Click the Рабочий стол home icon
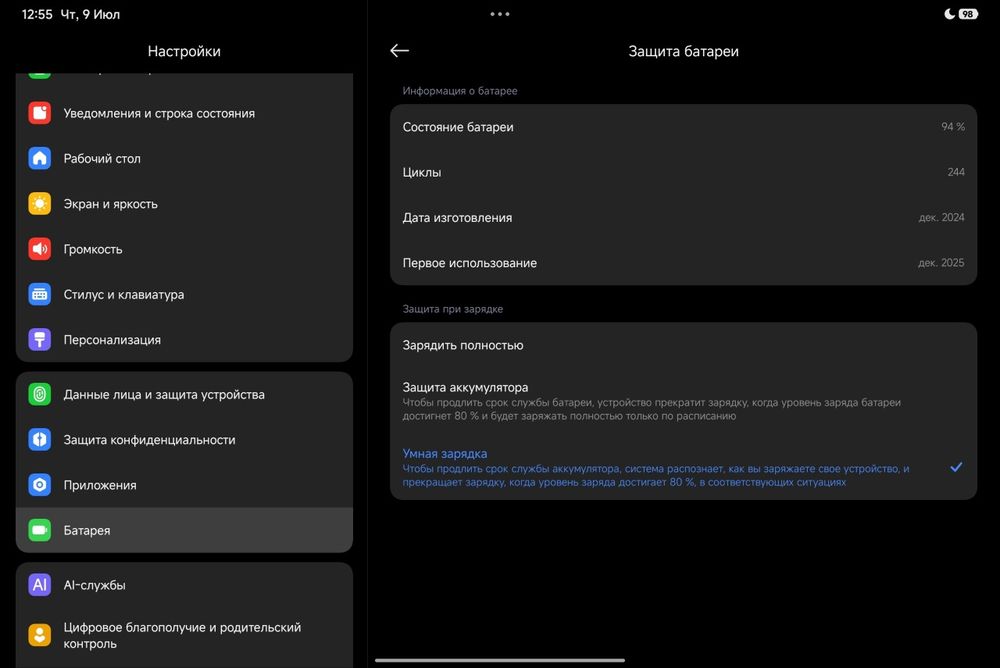This screenshot has height=668, width=1000. (x=40, y=158)
